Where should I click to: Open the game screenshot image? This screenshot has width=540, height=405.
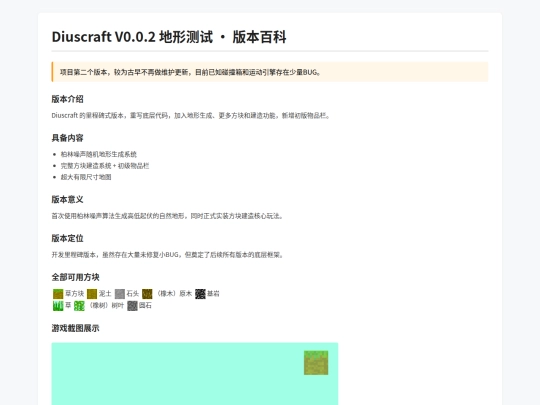point(195,374)
